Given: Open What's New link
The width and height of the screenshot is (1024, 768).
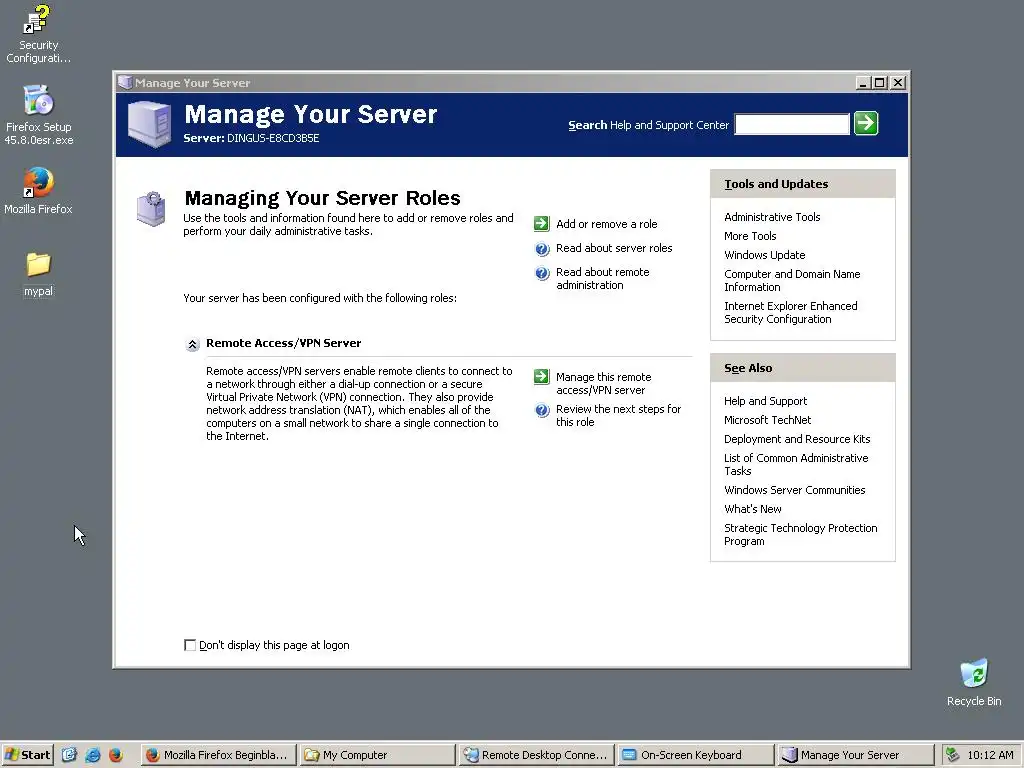Looking at the screenshot, I should [752, 509].
